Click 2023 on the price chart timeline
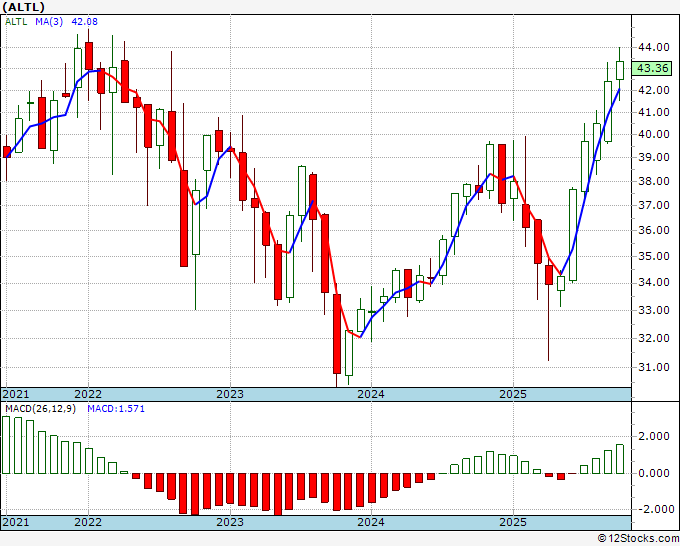 (230, 394)
